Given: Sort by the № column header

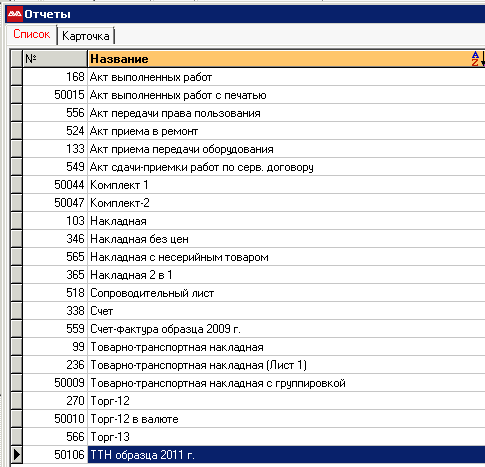Looking at the screenshot, I should click(x=55, y=59).
